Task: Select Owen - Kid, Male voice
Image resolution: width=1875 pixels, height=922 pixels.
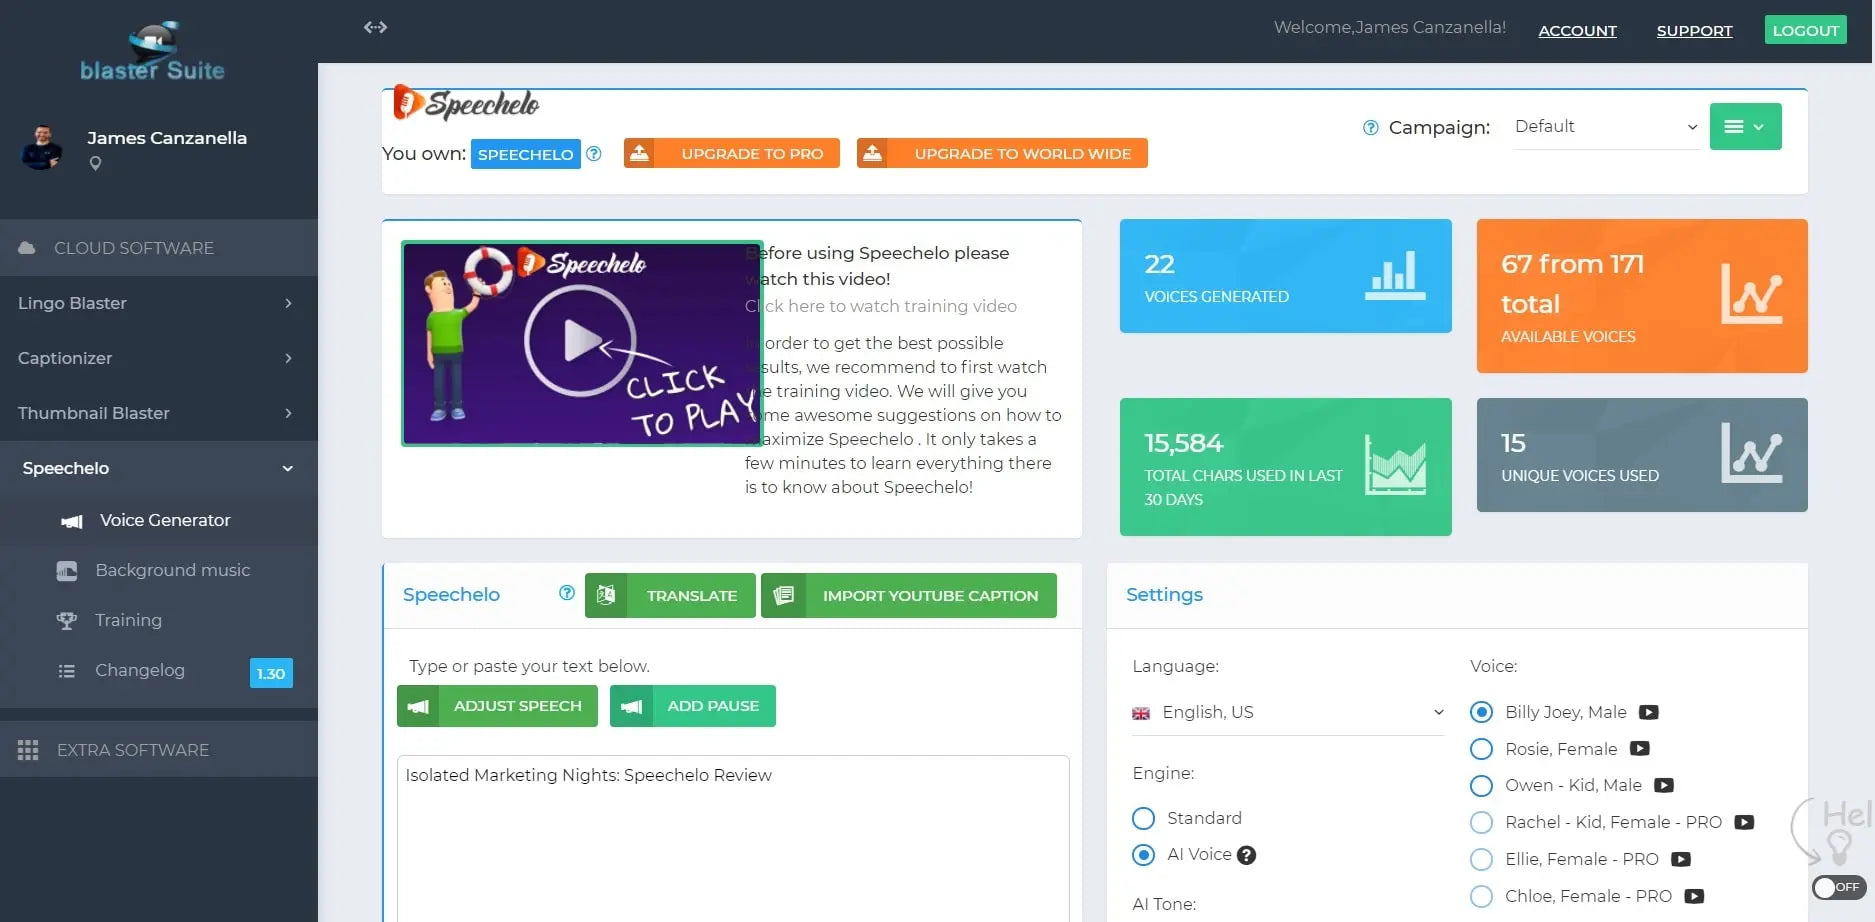Action: 1482,786
